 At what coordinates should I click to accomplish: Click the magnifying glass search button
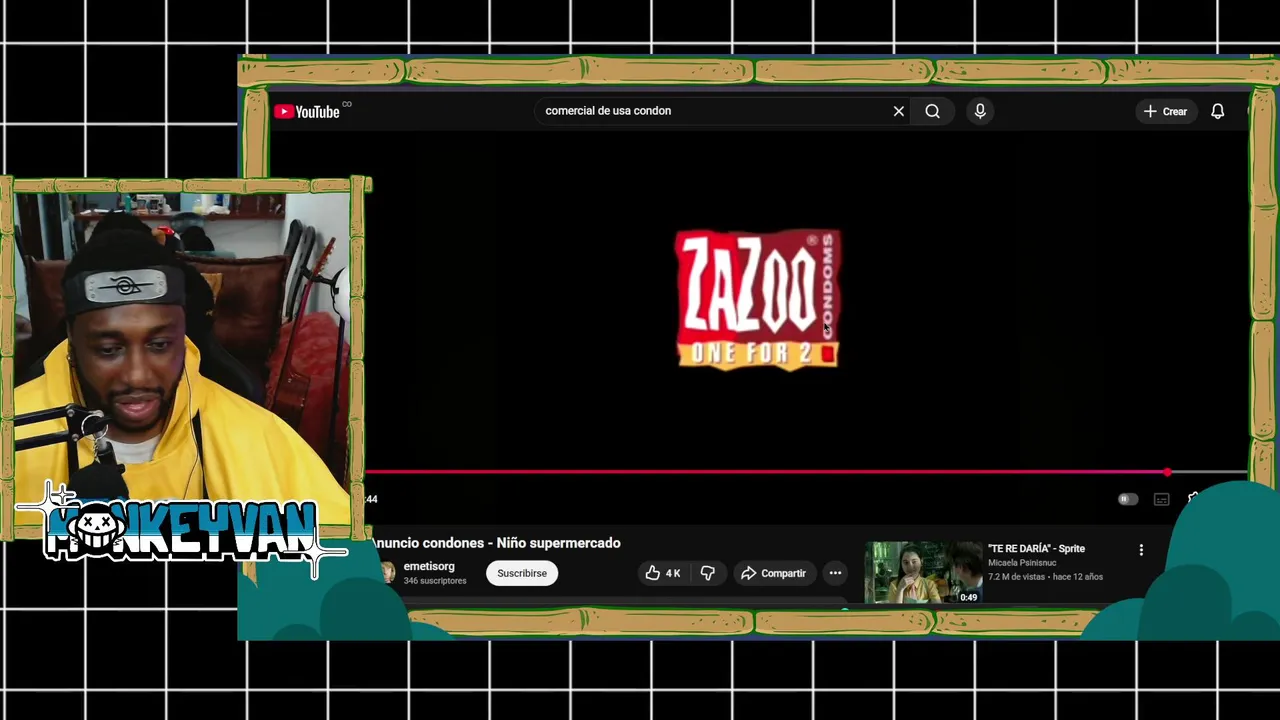click(x=932, y=111)
